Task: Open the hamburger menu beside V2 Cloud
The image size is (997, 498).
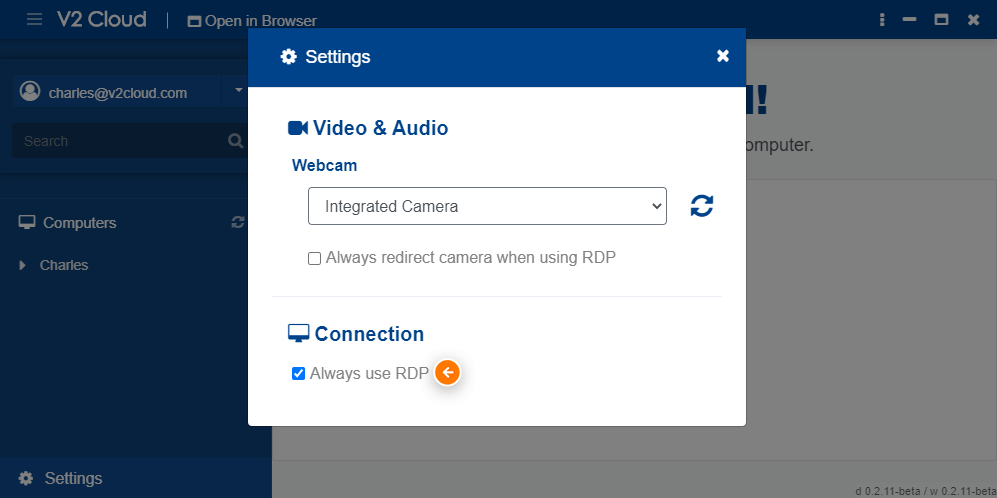Action: pyautogui.click(x=34, y=20)
